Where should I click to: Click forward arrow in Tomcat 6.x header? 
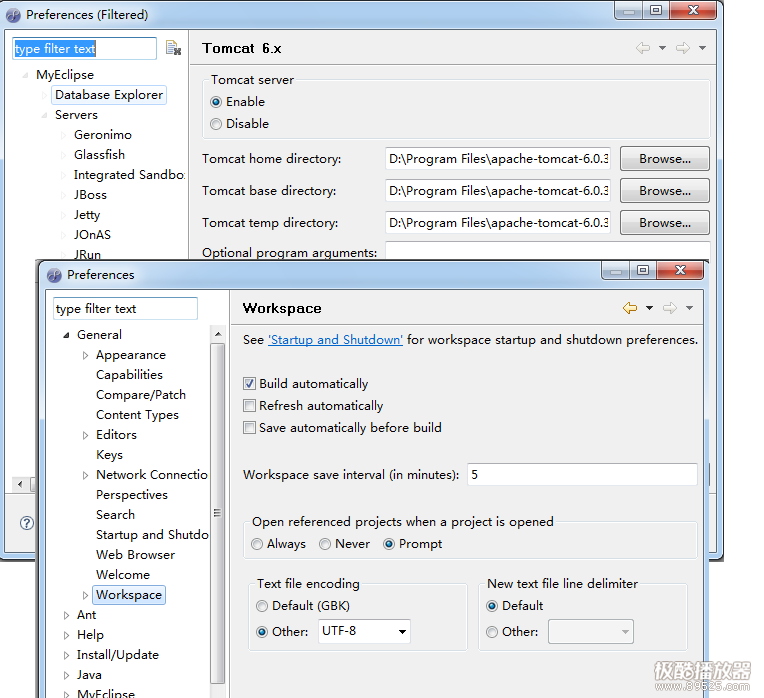tap(683, 48)
